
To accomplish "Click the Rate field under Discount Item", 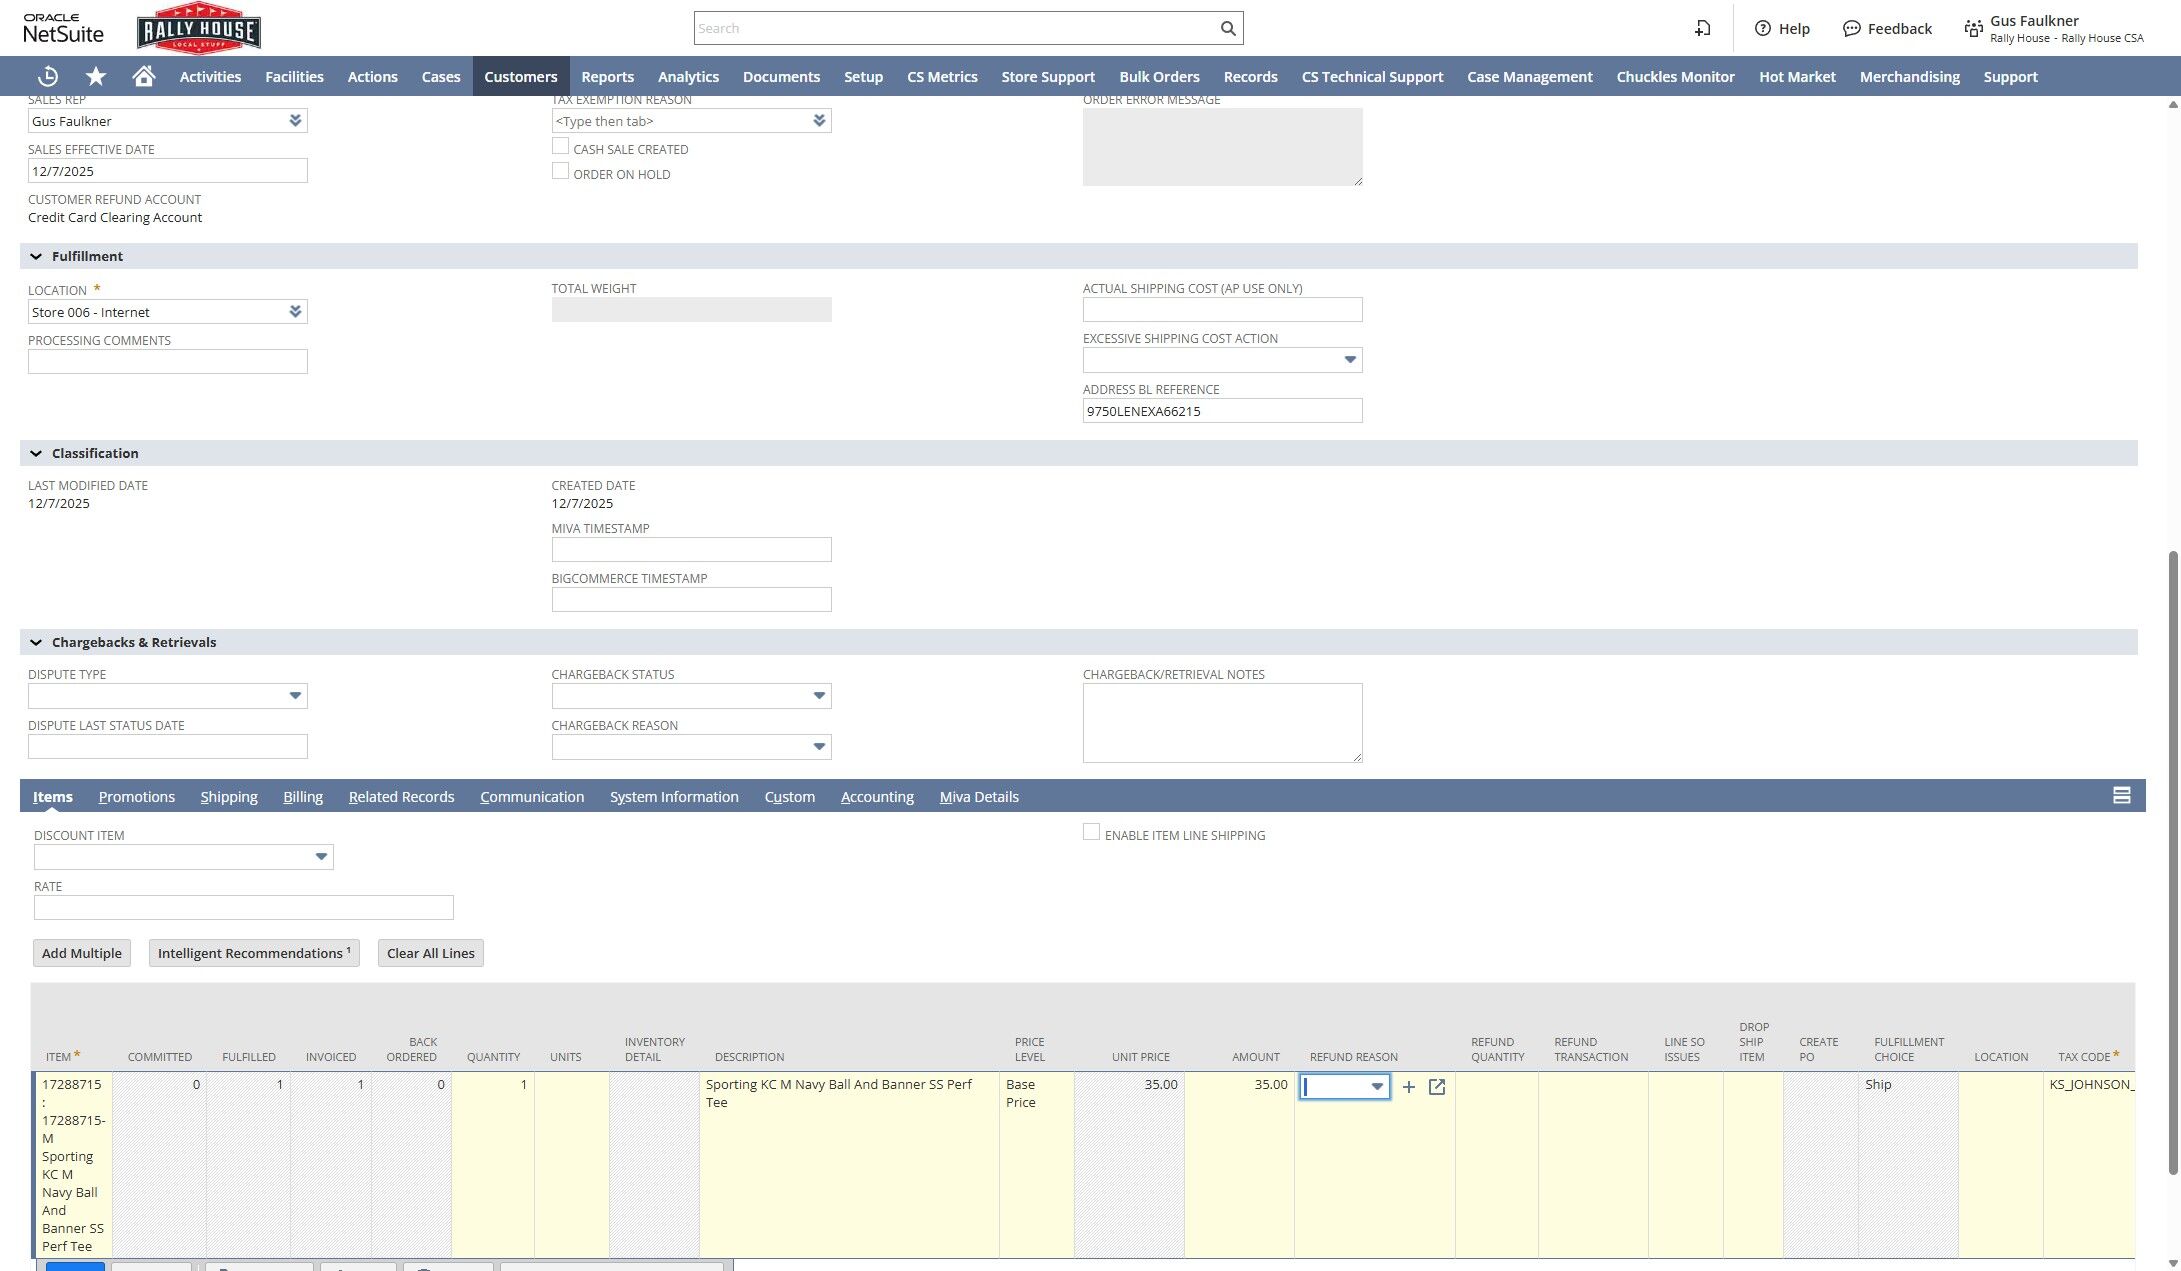I will tap(244, 908).
